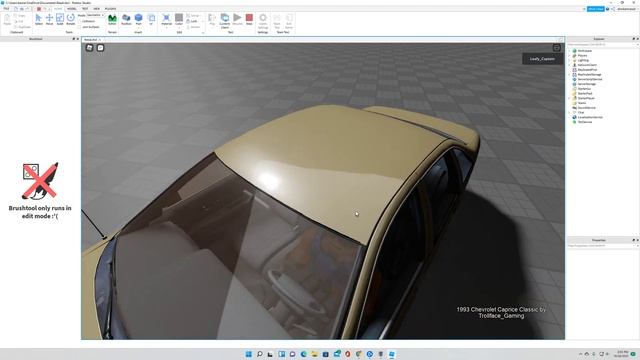Click the red stop icon in quick access bar
The width and height of the screenshot is (640, 360).
click(39, 9)
